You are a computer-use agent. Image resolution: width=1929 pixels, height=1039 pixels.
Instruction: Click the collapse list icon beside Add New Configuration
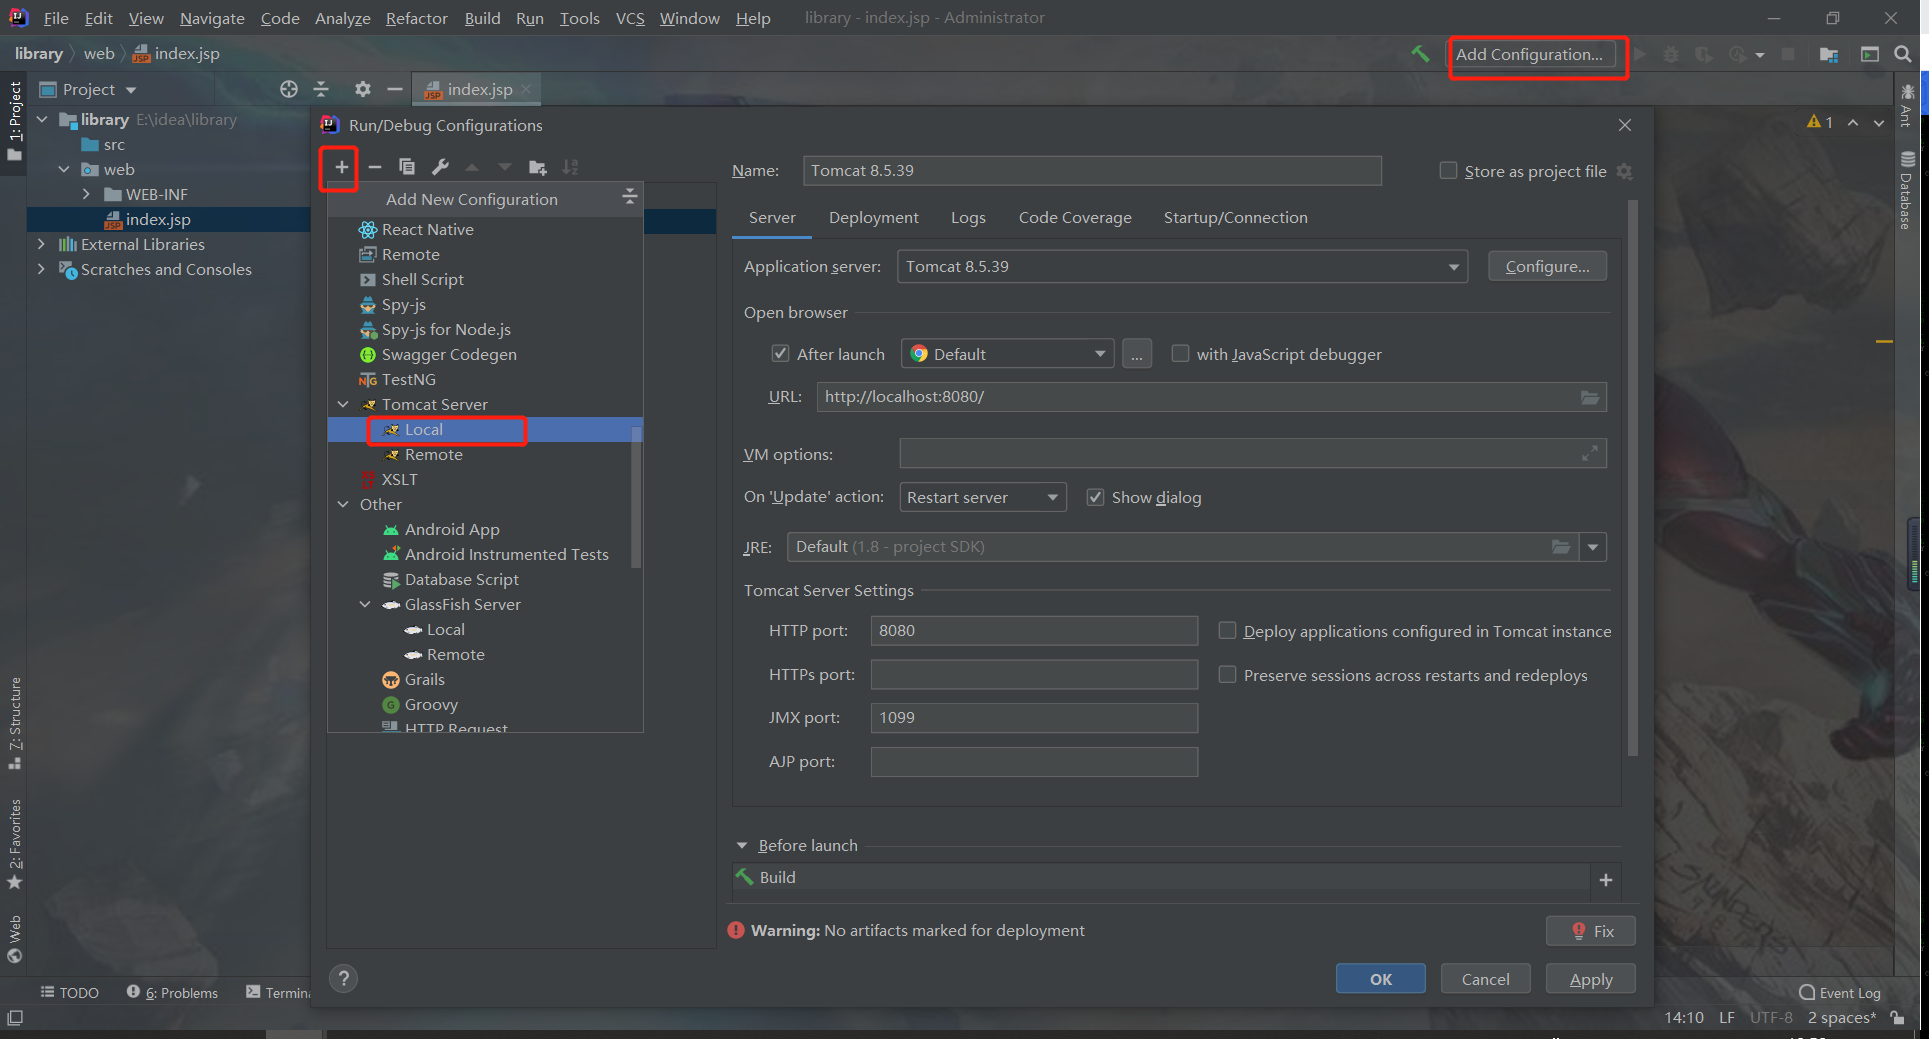click(x=629, y=197)
